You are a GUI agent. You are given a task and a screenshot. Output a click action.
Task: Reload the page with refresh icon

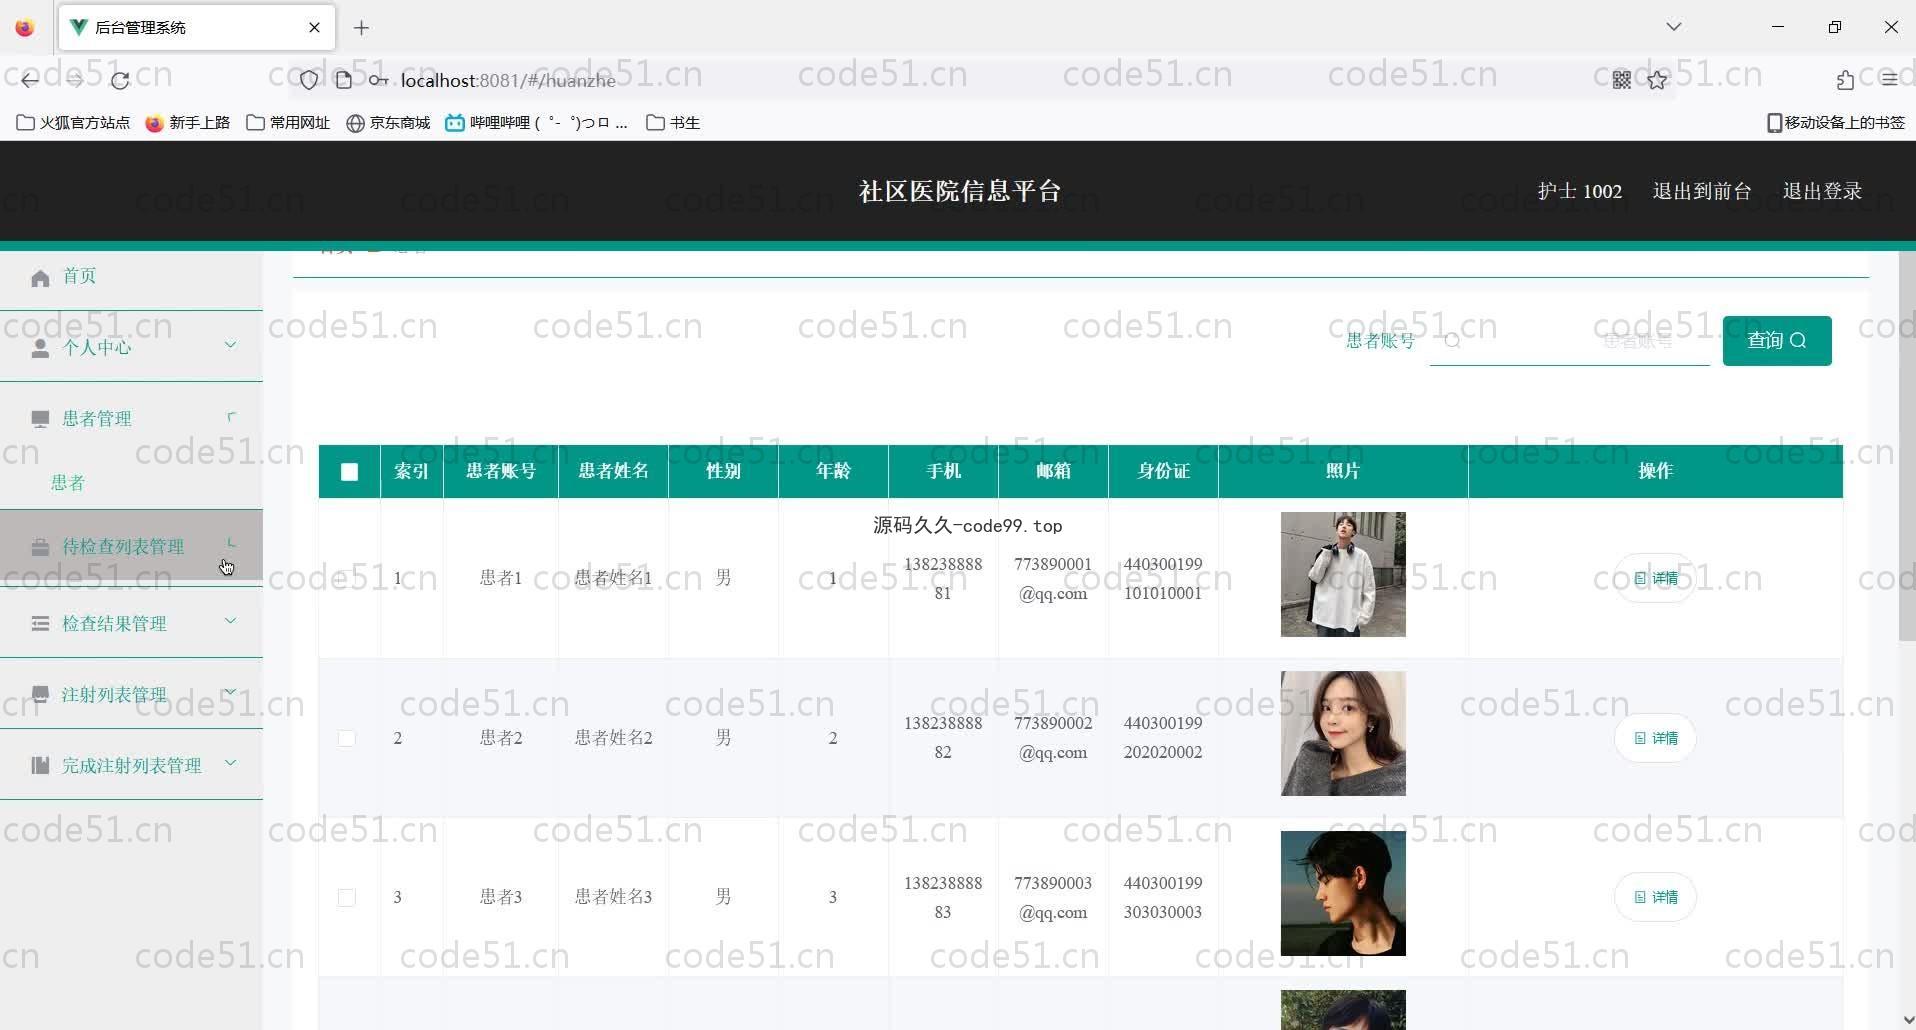(120, 80)
